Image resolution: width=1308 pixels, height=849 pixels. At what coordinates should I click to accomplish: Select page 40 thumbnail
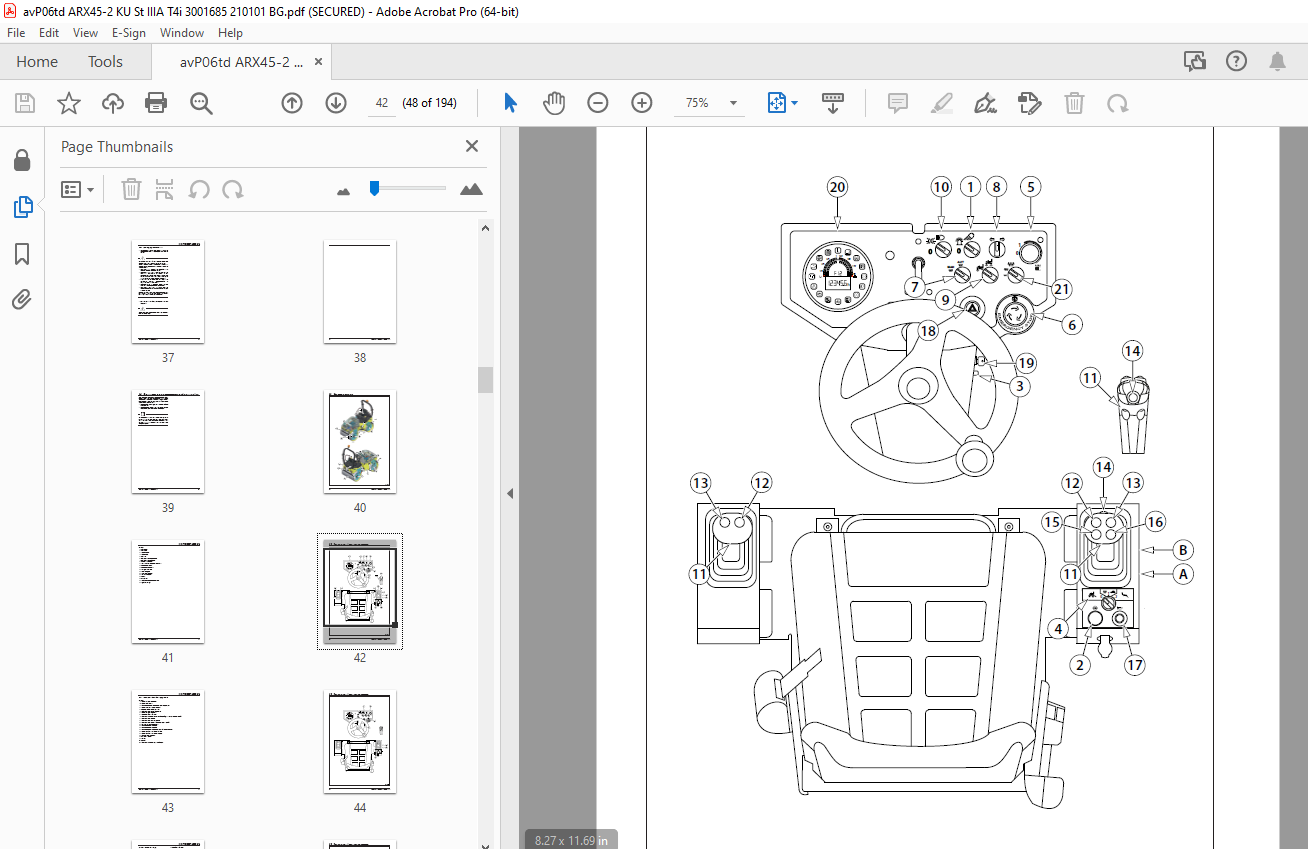360,442
